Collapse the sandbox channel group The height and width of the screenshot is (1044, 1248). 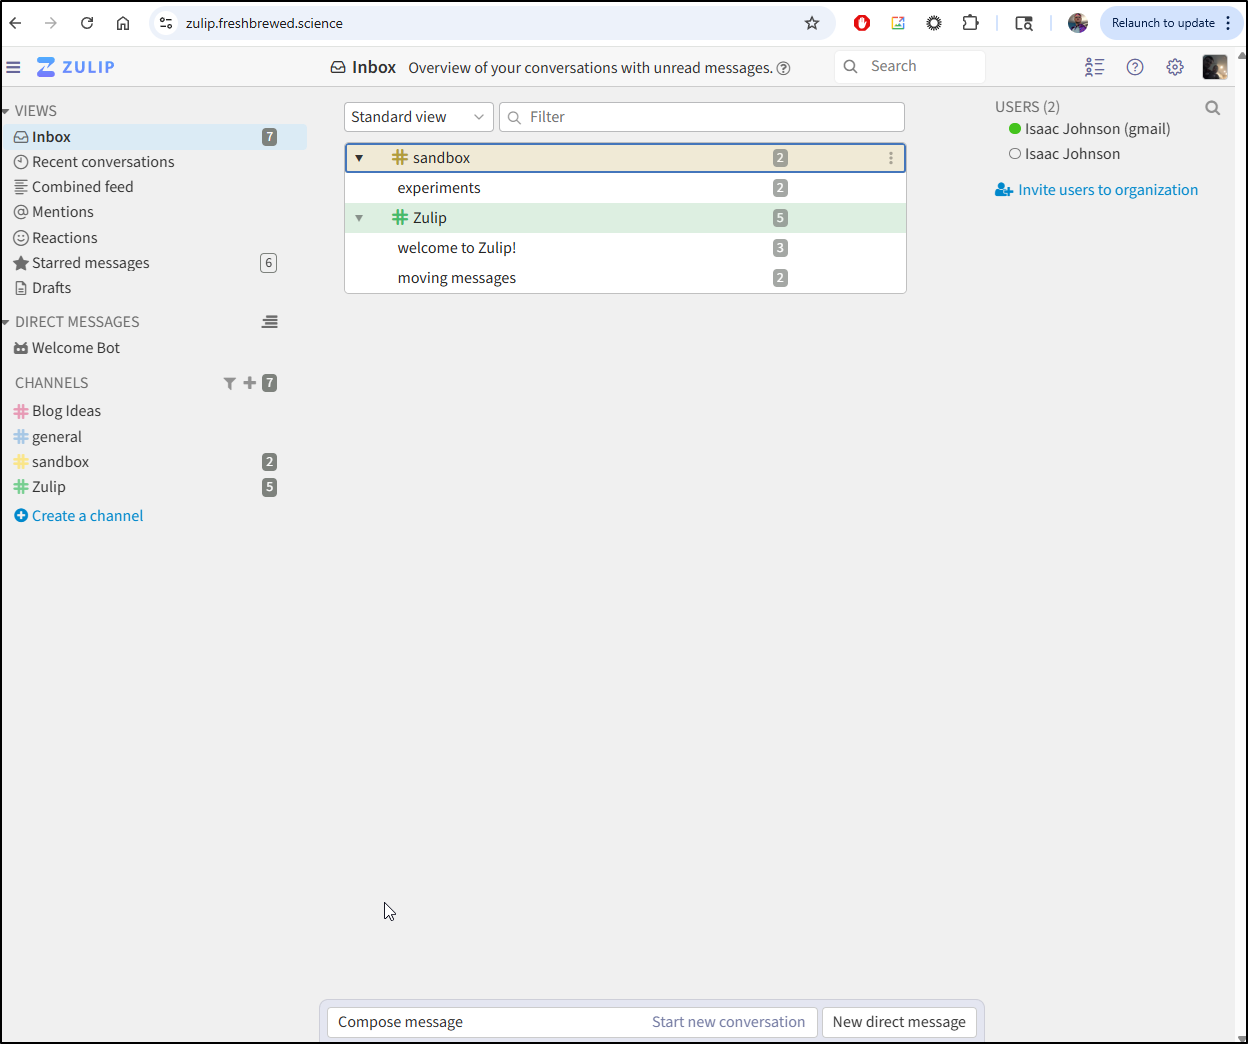[359, 158]
